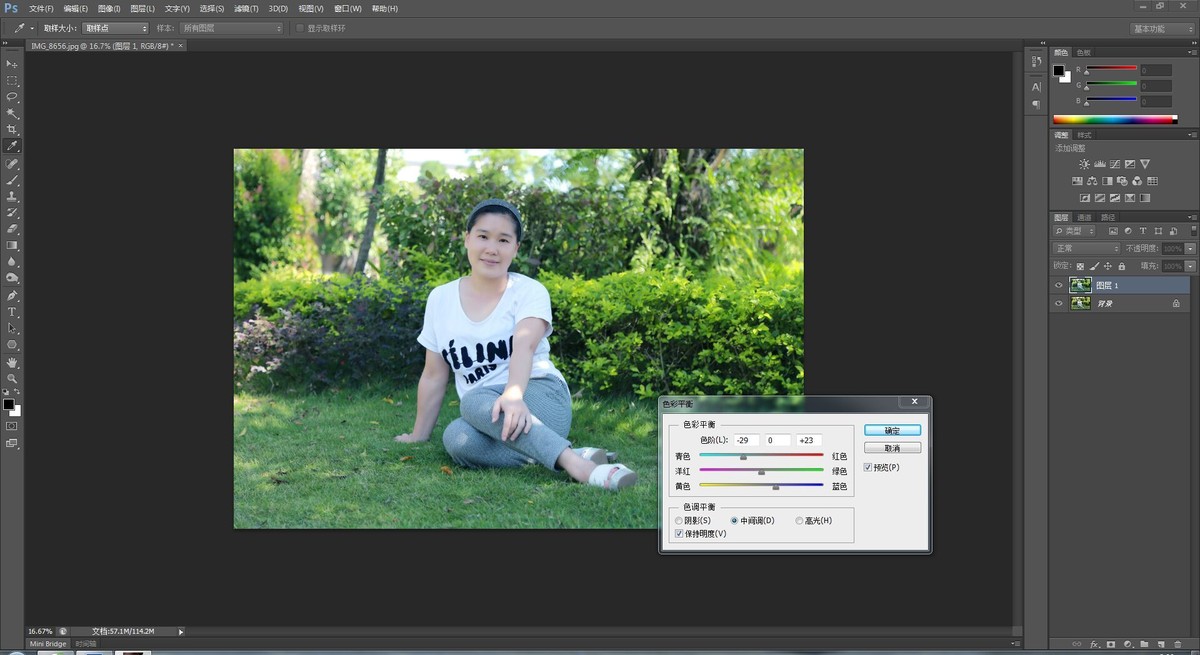The height and width of the screenshot is (655, 1200).
Task: Click the first 色阶 input field showing -29
Action: [x=745, y=440]
